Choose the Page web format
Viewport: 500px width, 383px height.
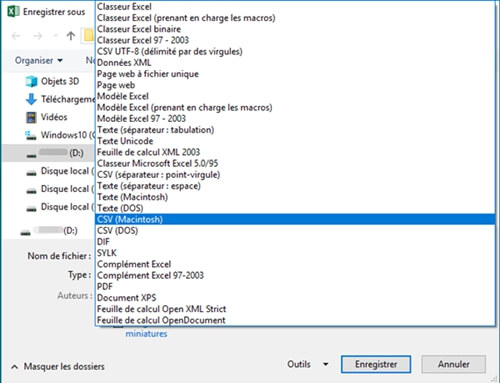[295, 85]
